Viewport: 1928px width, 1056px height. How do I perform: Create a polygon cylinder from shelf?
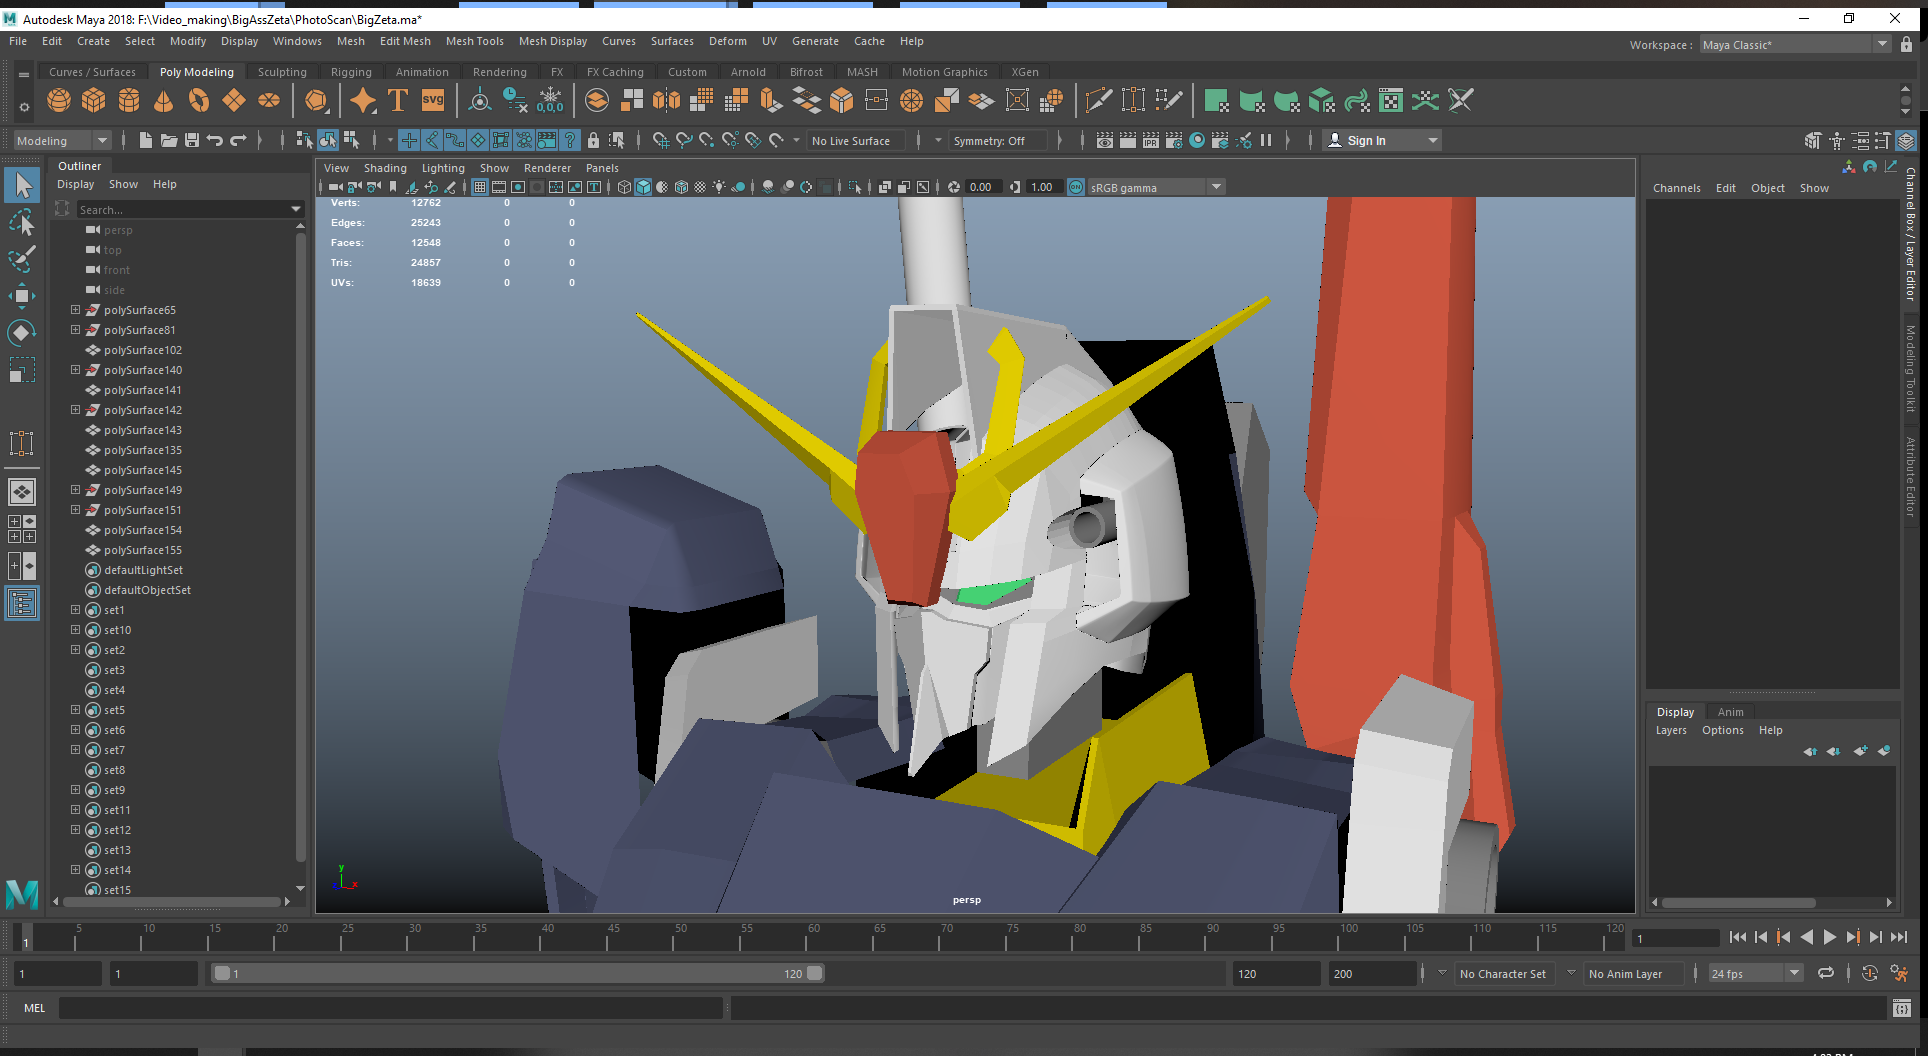(129, 101)
